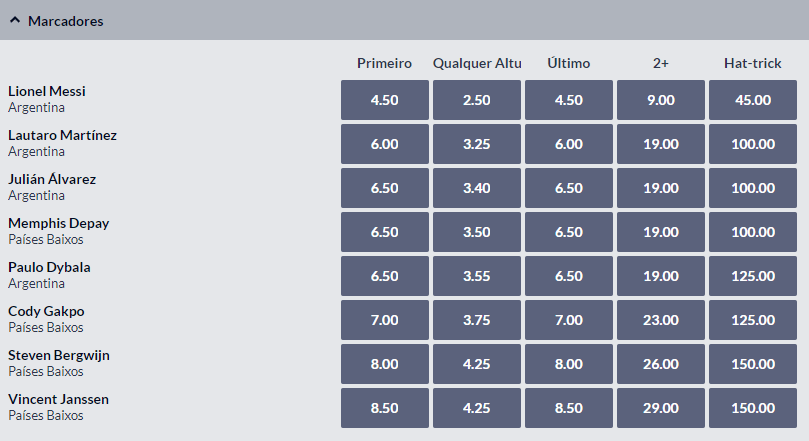Pick Paulo Dybala Qualquer Altura odds 3.55
Screen dimensions: 809x441
477,276
